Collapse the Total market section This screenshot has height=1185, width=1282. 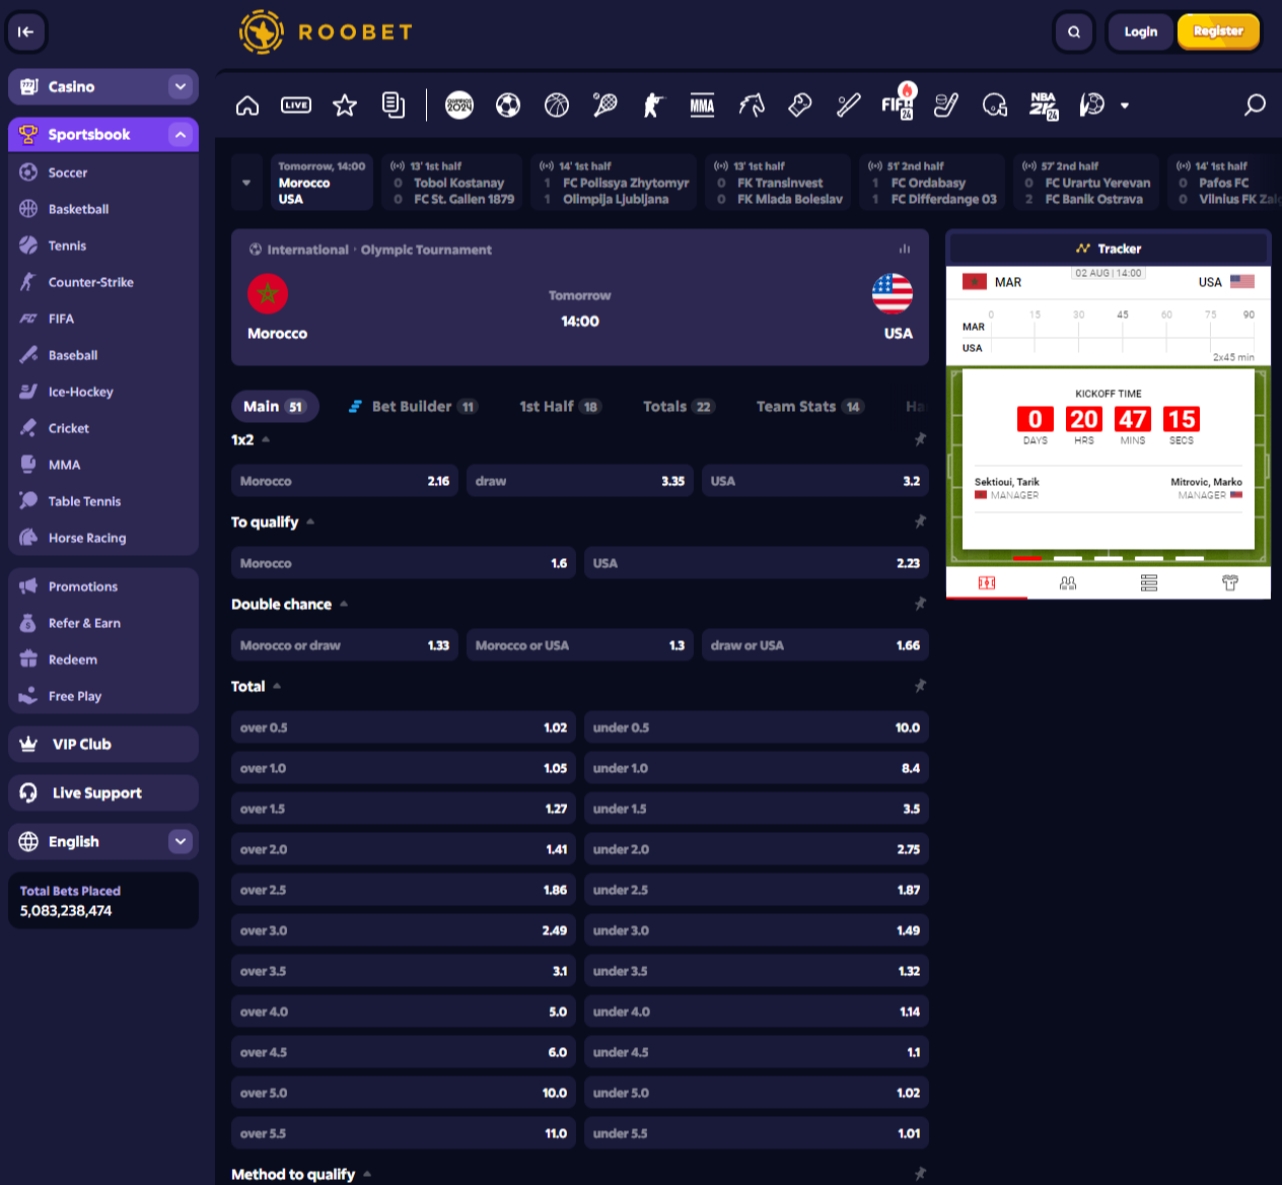[277, 685]
